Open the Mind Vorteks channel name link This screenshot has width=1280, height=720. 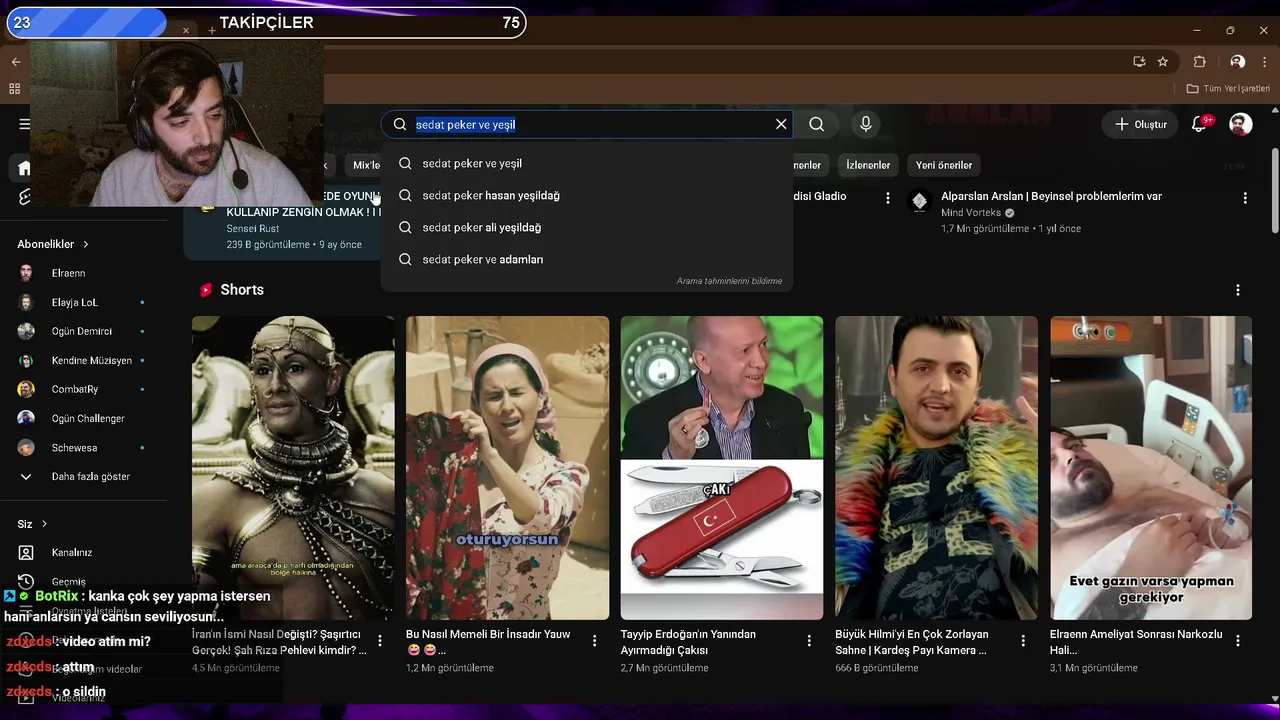(x=971, y=213)
